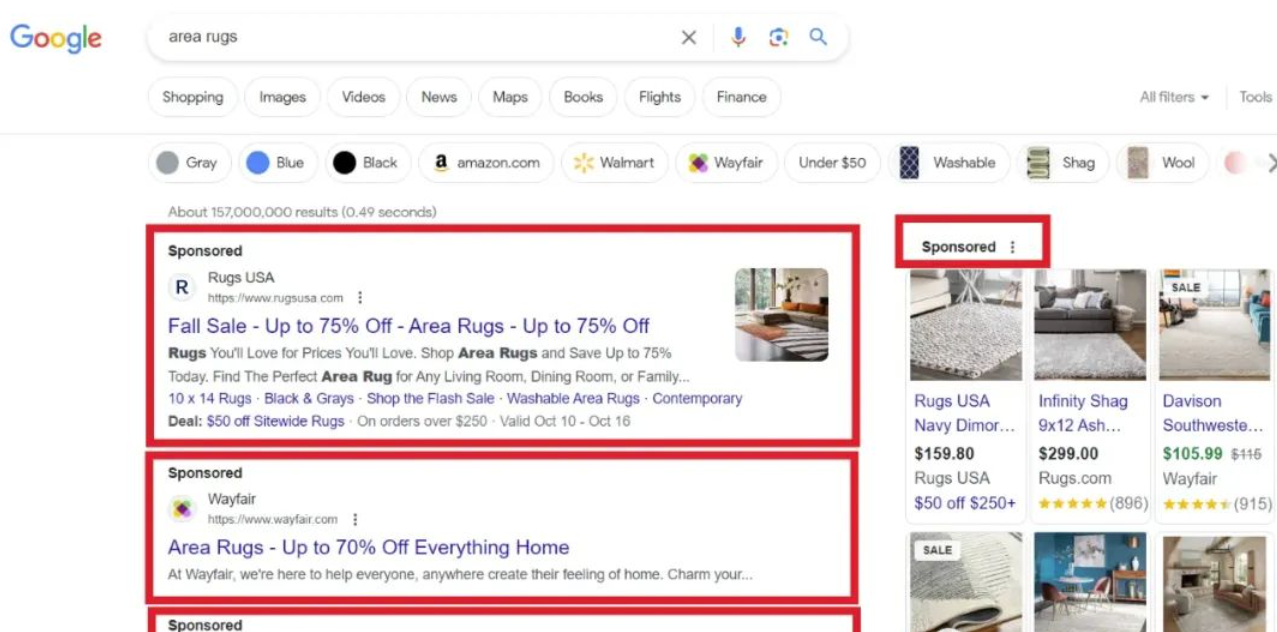Filter results by amazon.com chip
Image resolution: width=1277 pixels, height=632 pixels.
[x=485, y=163]
